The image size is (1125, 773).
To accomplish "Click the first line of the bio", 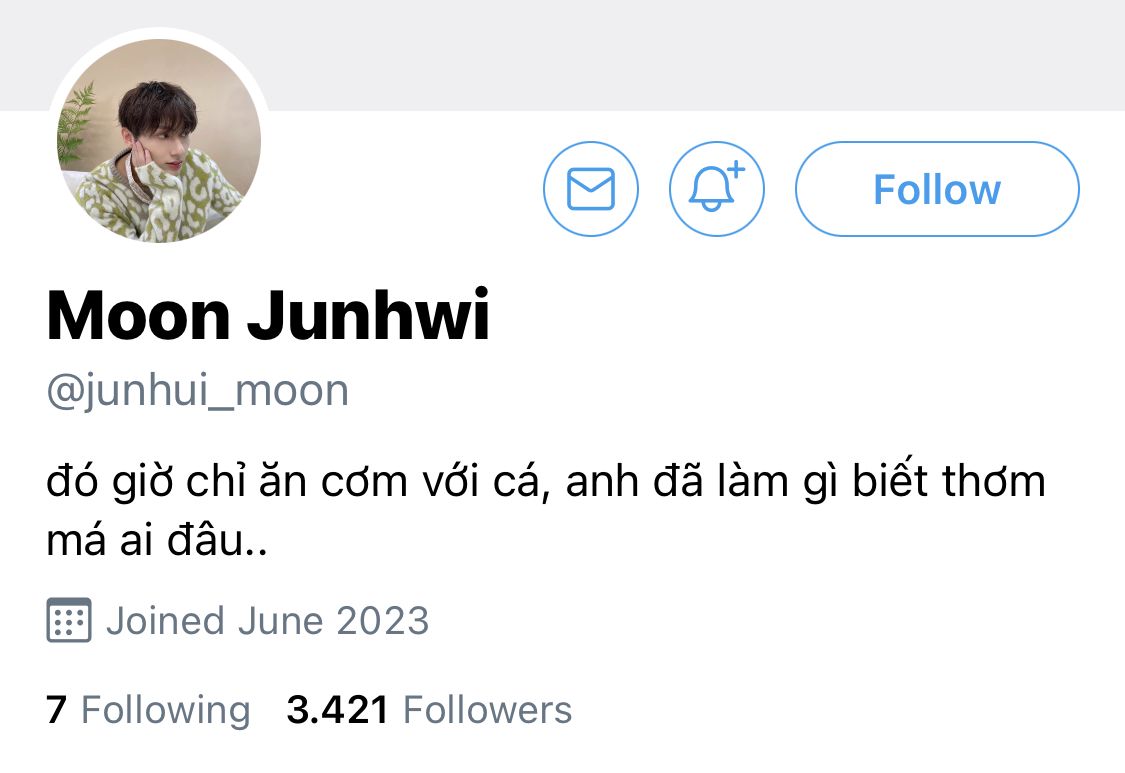I will pos(546,481).
